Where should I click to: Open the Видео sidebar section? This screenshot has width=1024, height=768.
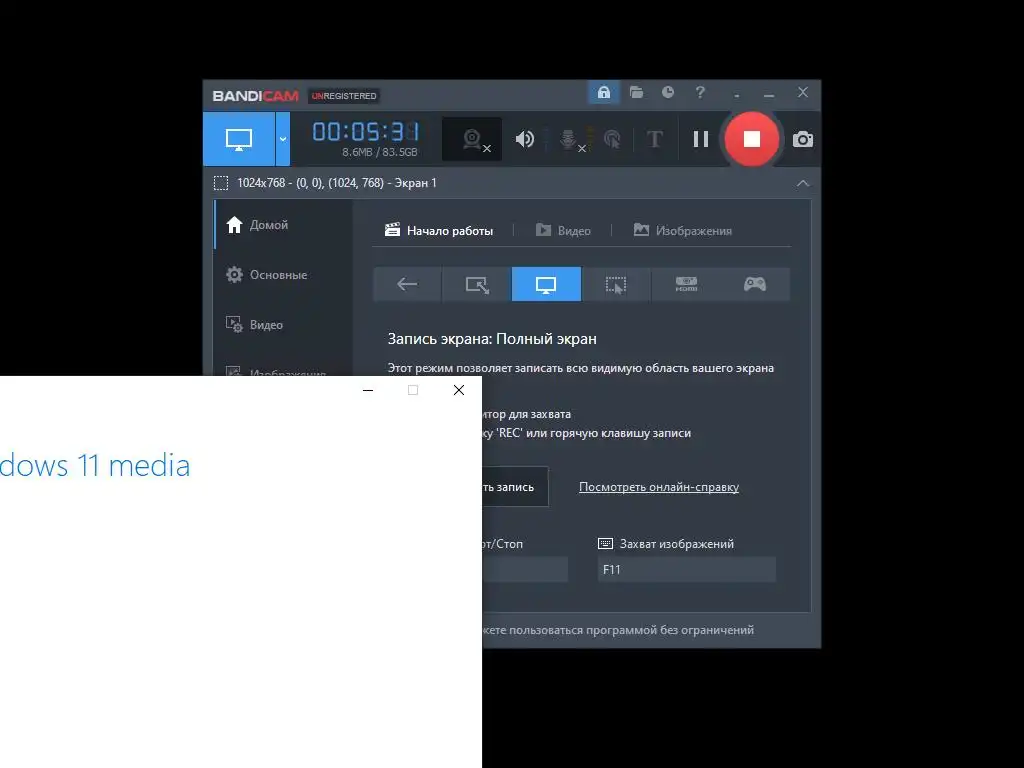tap(283, 325)
